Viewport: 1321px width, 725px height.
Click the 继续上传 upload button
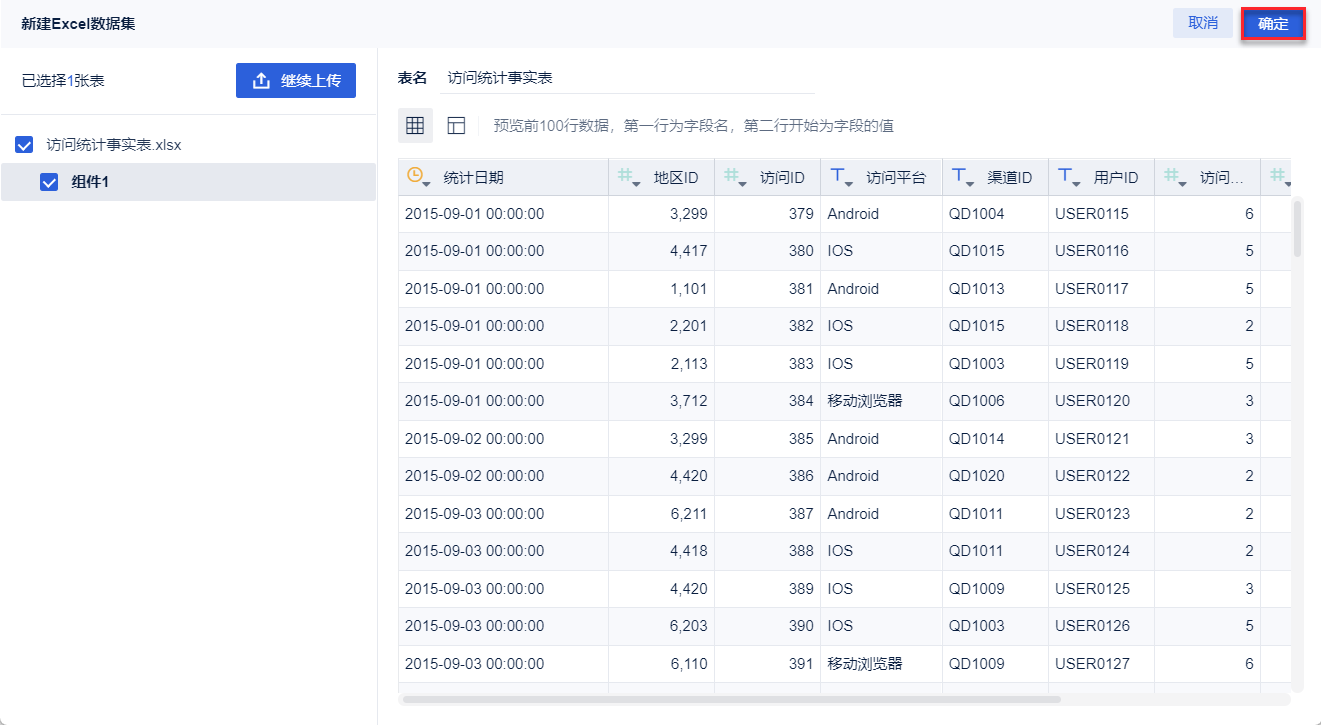click(296, 81)
